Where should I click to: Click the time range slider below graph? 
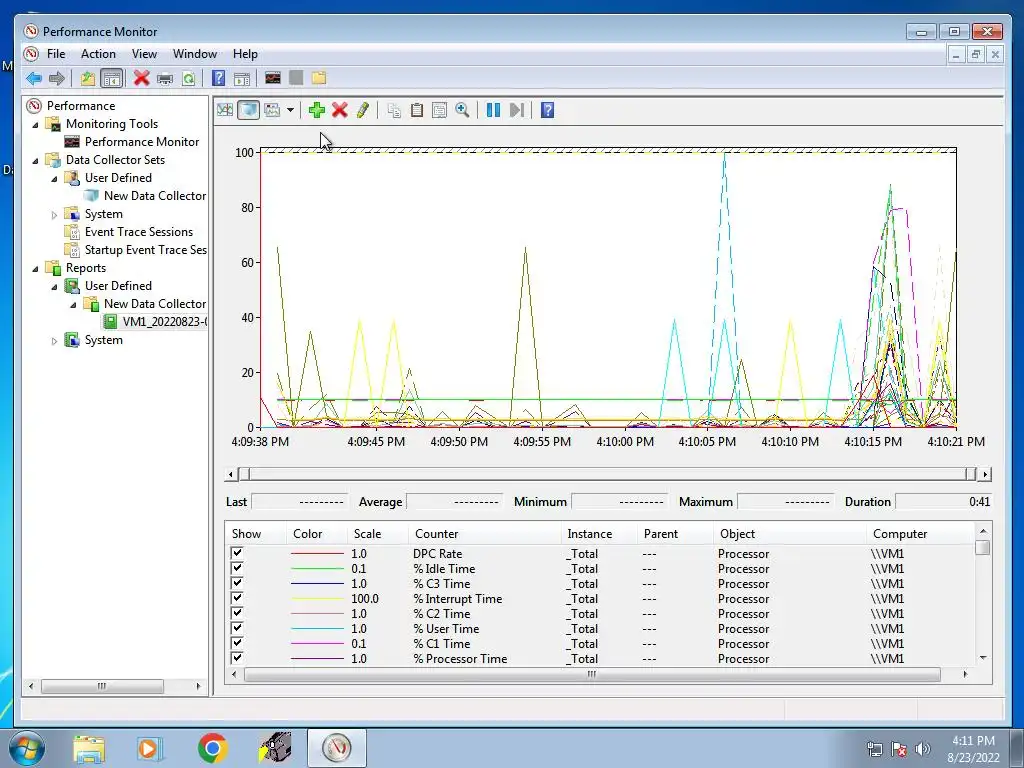606,474
